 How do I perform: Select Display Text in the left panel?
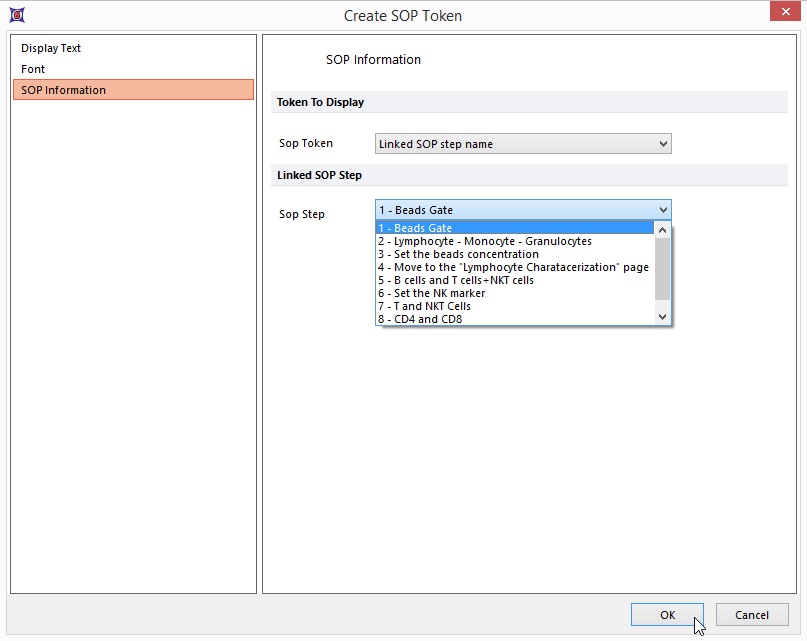coord(51,48)
